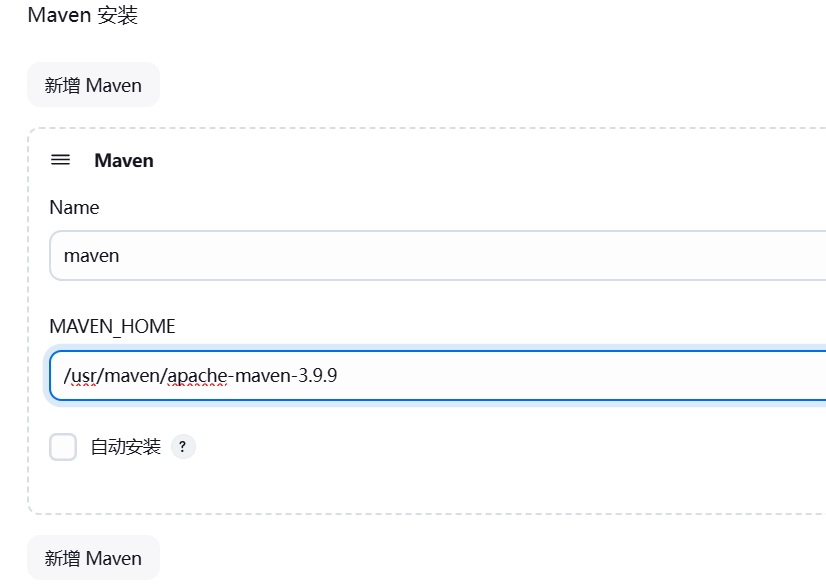The height and width of the screenshot is (585, 826).
Task: Grab the Maven entry drag handle icon
Action: [61, 160]
